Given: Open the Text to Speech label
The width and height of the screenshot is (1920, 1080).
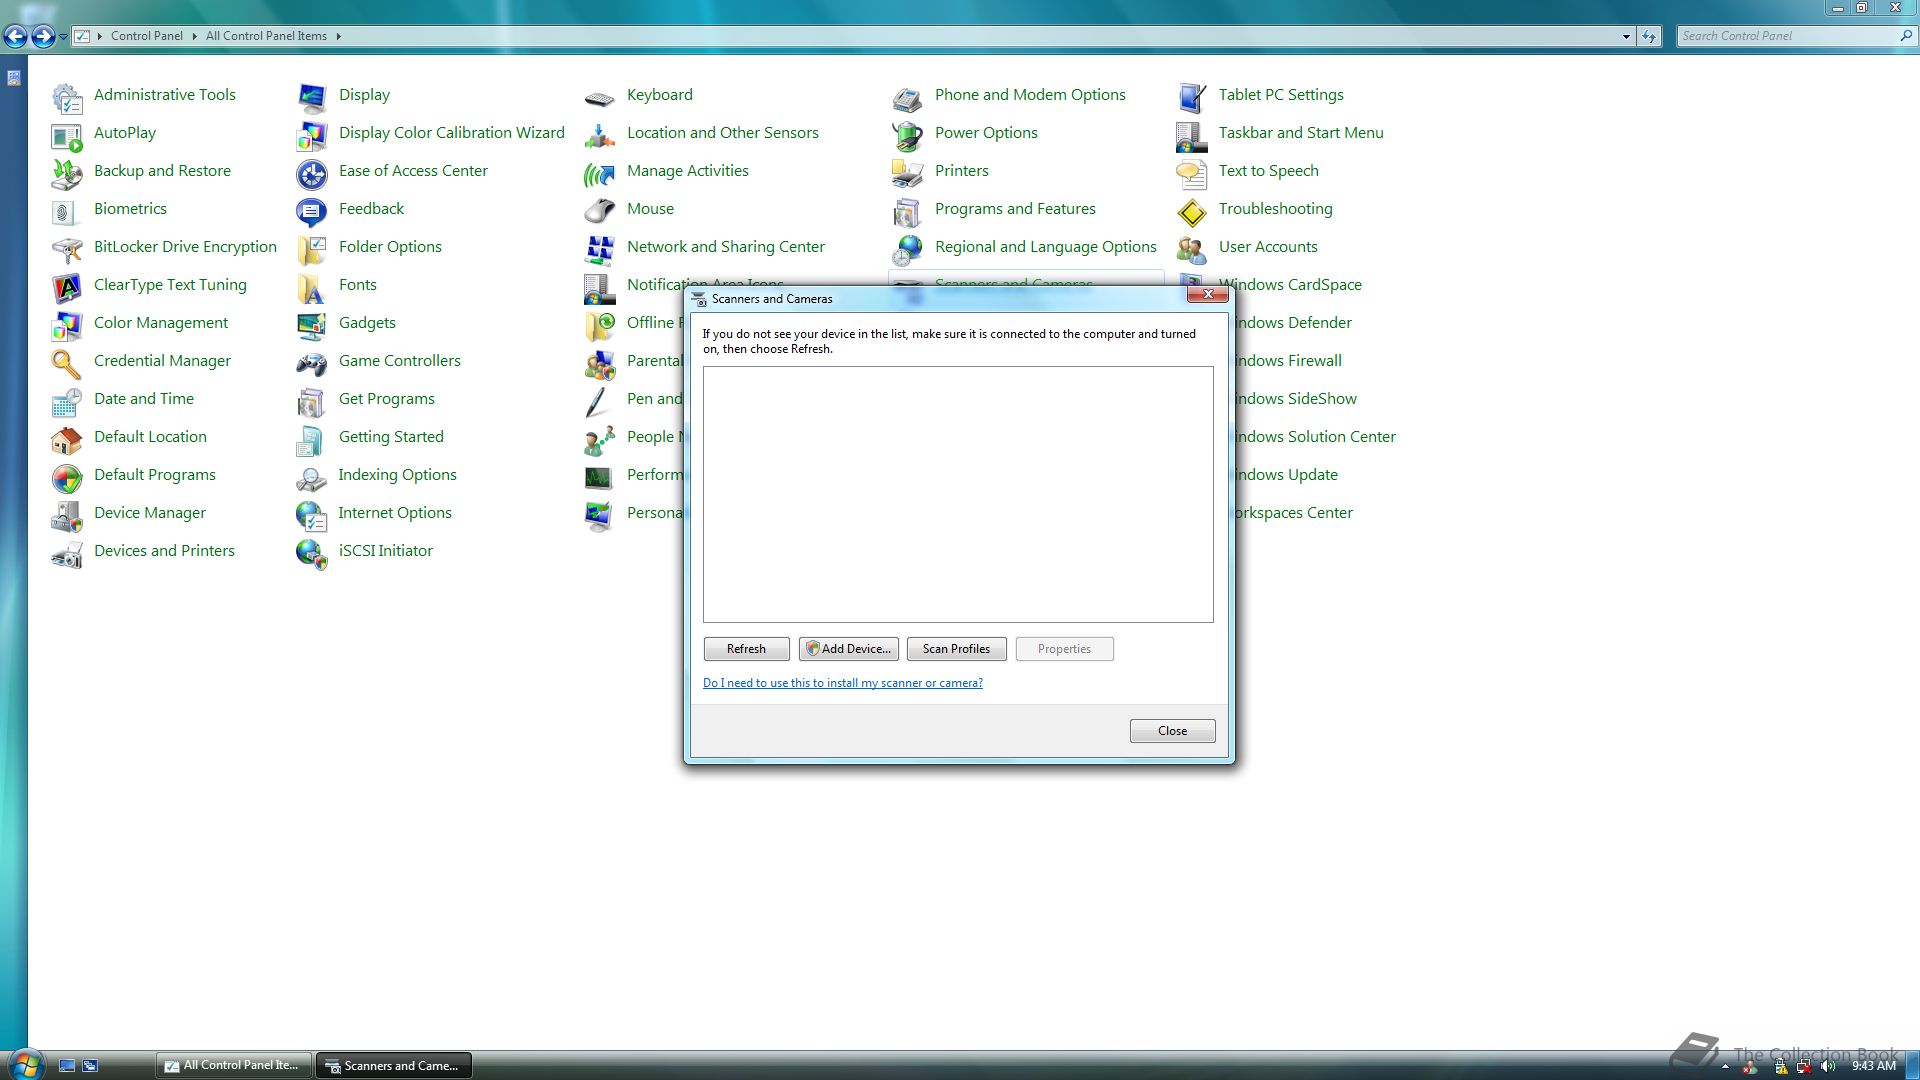Looking at the screenshot, I should (x=1268, y=171).
